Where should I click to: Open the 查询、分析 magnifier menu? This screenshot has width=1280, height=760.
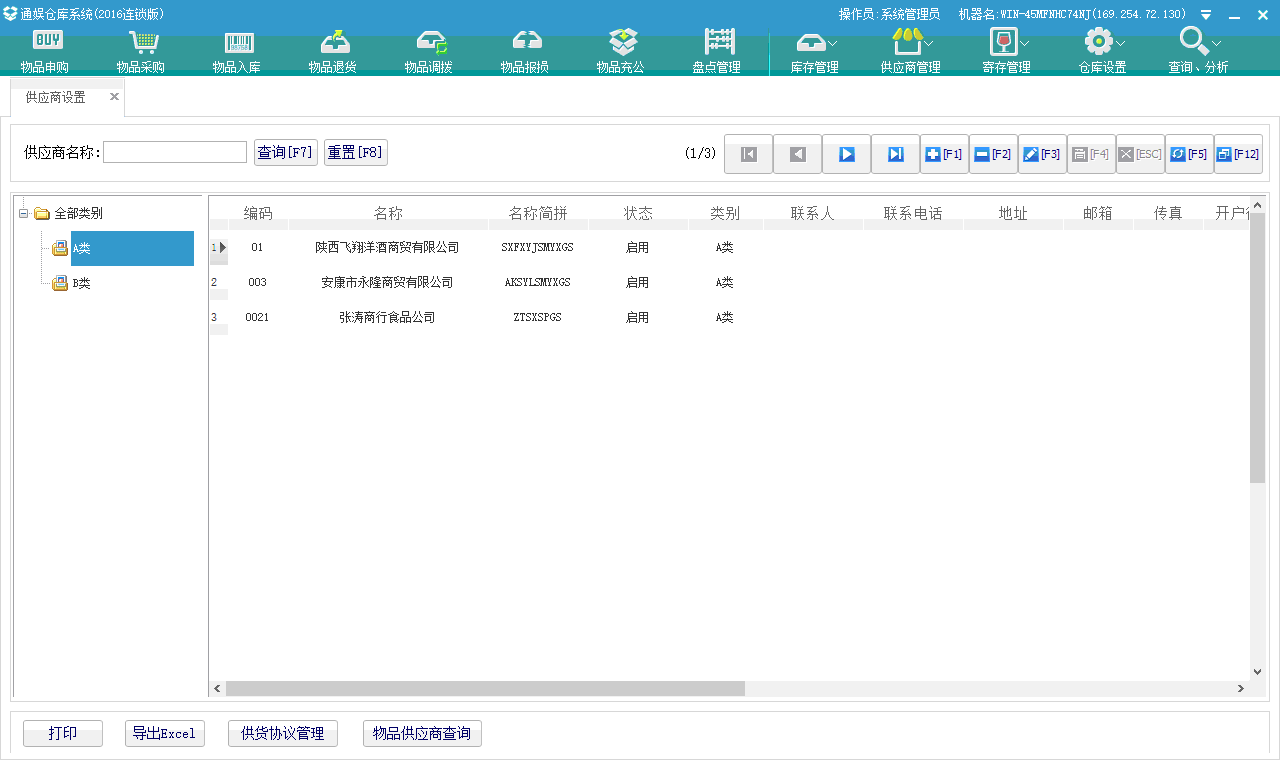tap(1199, 52)
